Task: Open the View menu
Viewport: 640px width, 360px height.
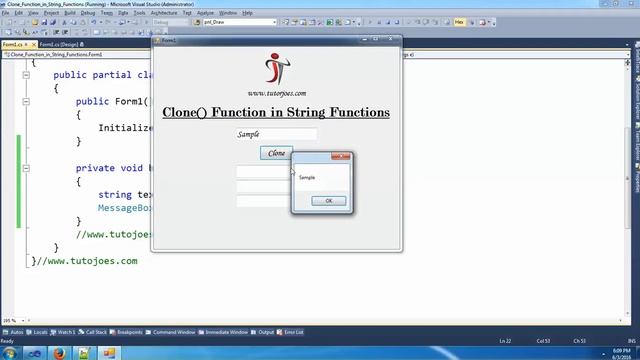Action: pos(33,13)
